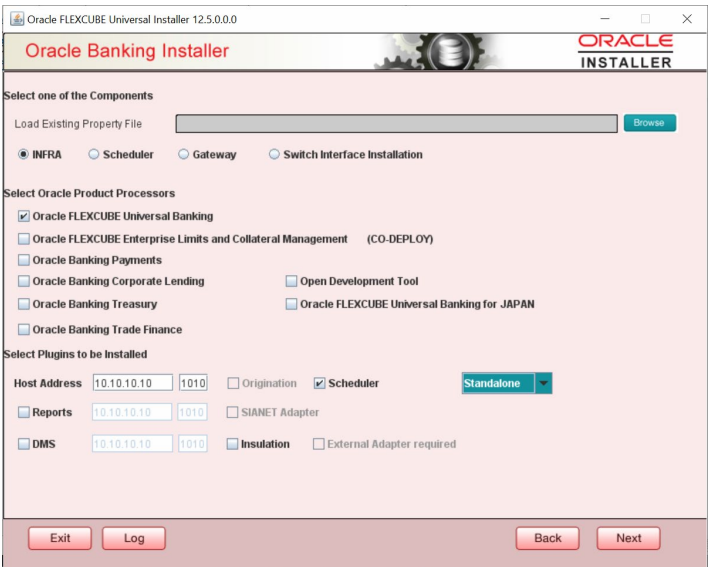
Task: Check Oracle Banking Trade Finance
Action: pos(24,329)
